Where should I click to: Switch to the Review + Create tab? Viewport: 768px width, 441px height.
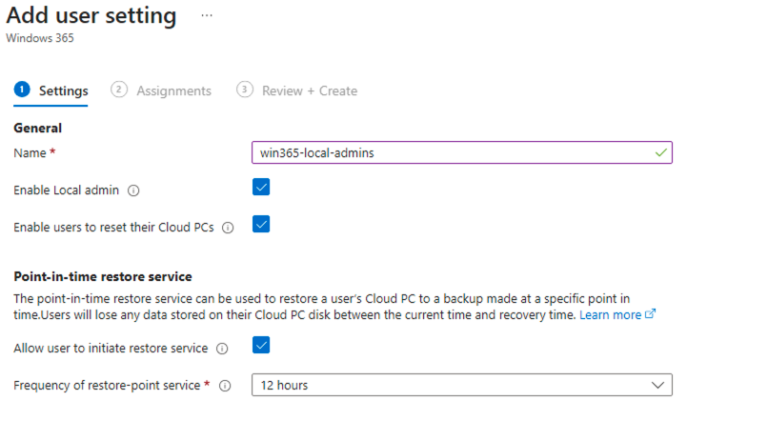tap(297, 91)
